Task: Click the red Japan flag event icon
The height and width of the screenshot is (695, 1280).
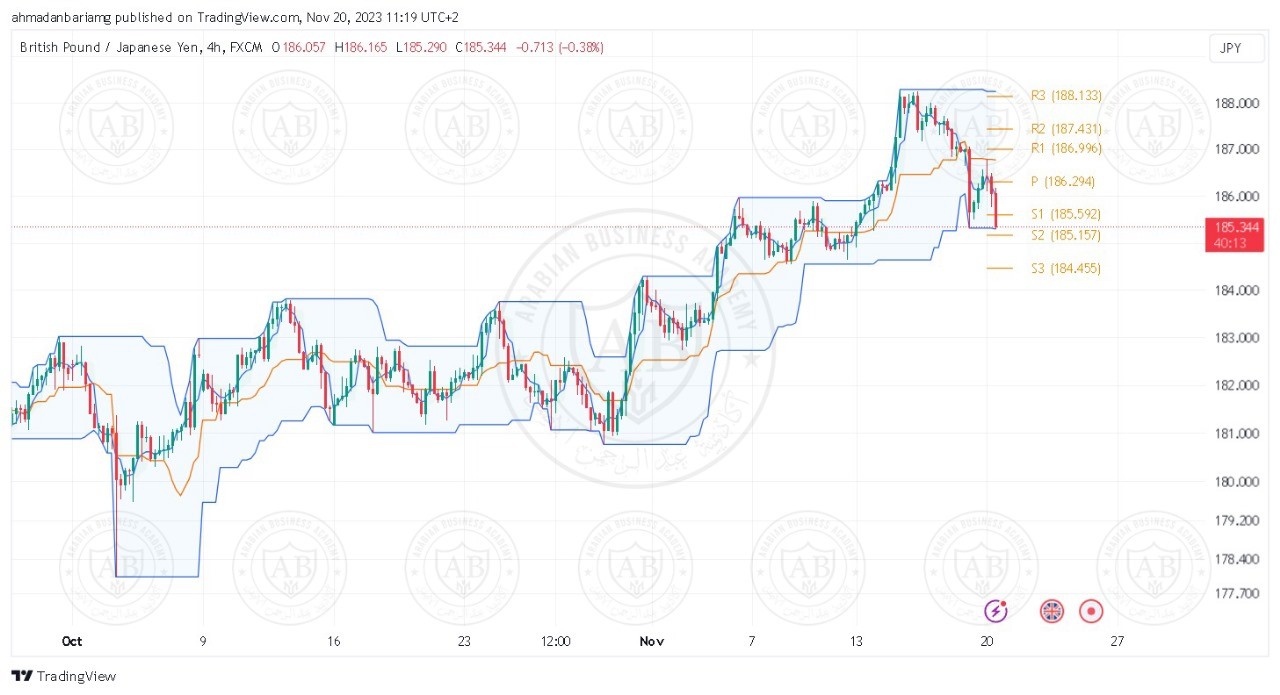Action: pyautogui.click(x=1091, y=610)
